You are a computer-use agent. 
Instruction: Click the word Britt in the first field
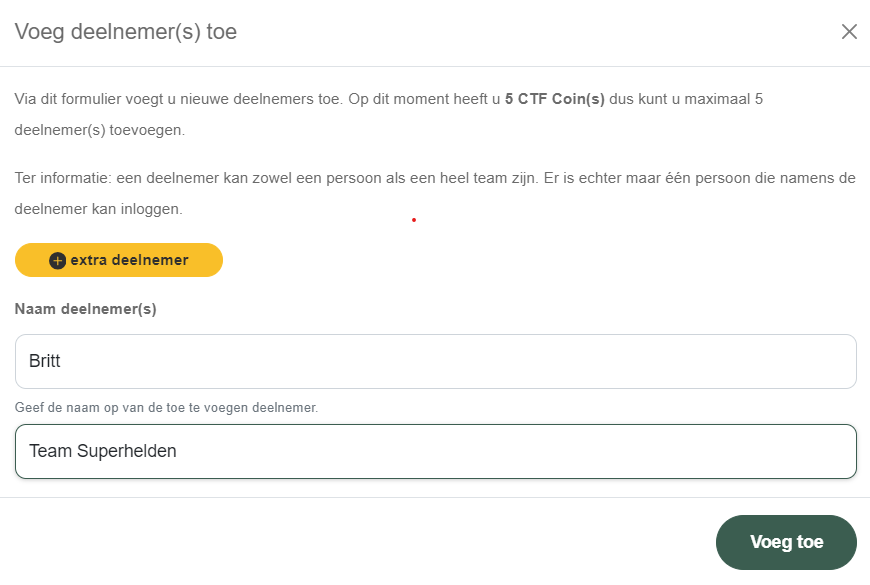click(x=45, y=361)
